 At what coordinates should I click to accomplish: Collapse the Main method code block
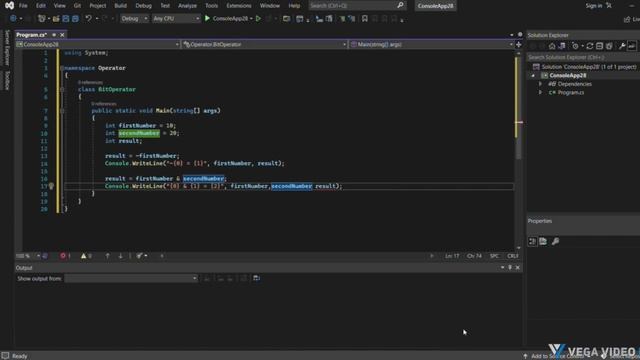point(62,111)
